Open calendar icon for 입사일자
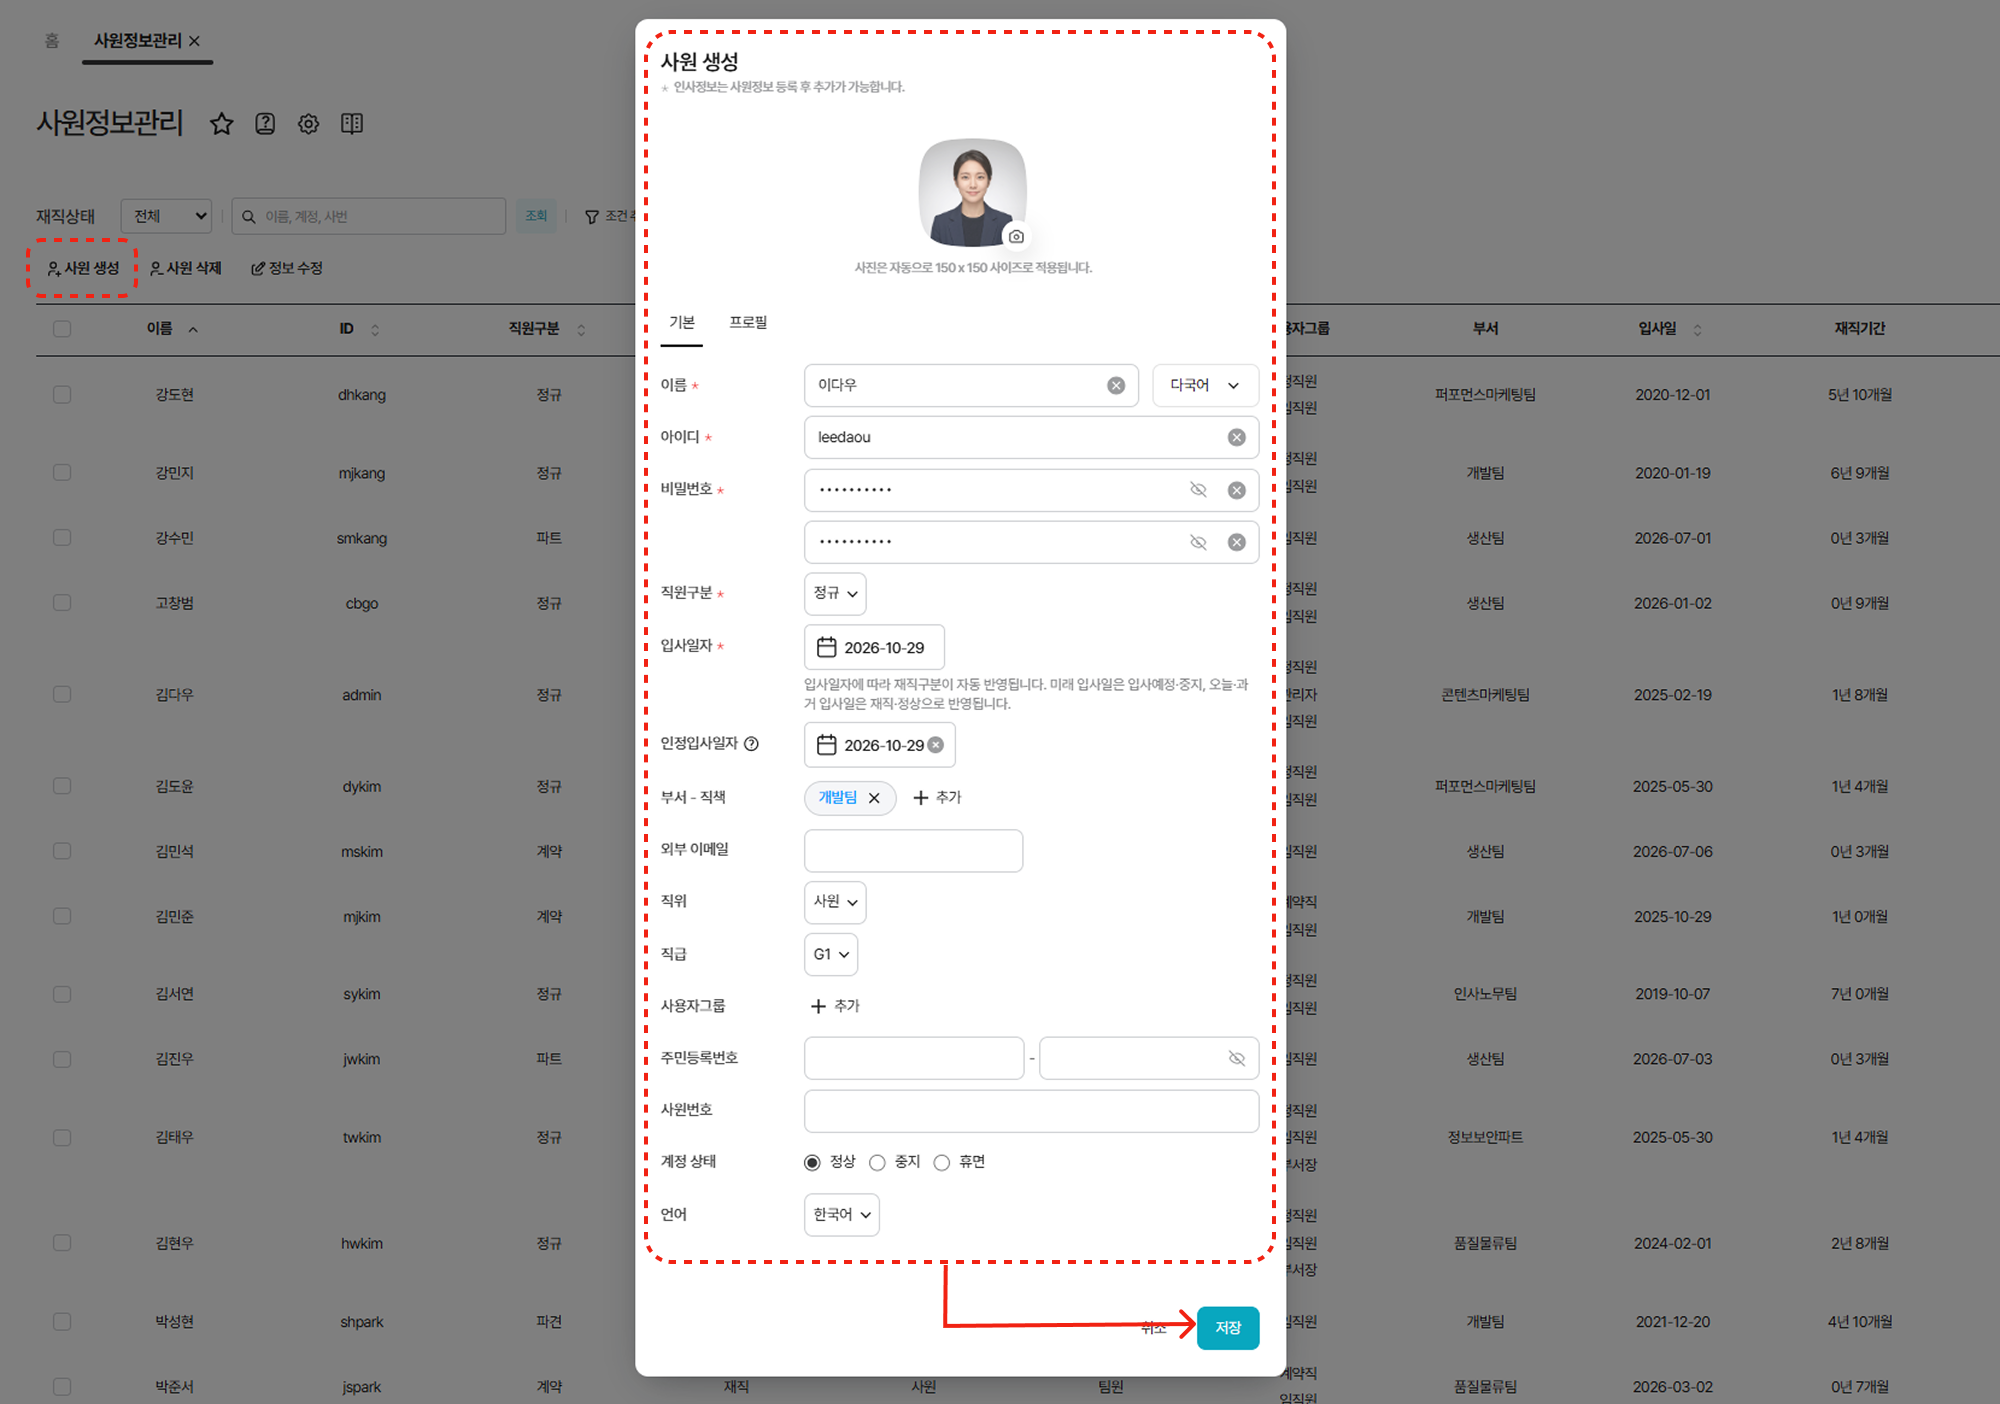Viewport: 2000px width, 1404px height. pyautogui.click(x=827, y=647)
